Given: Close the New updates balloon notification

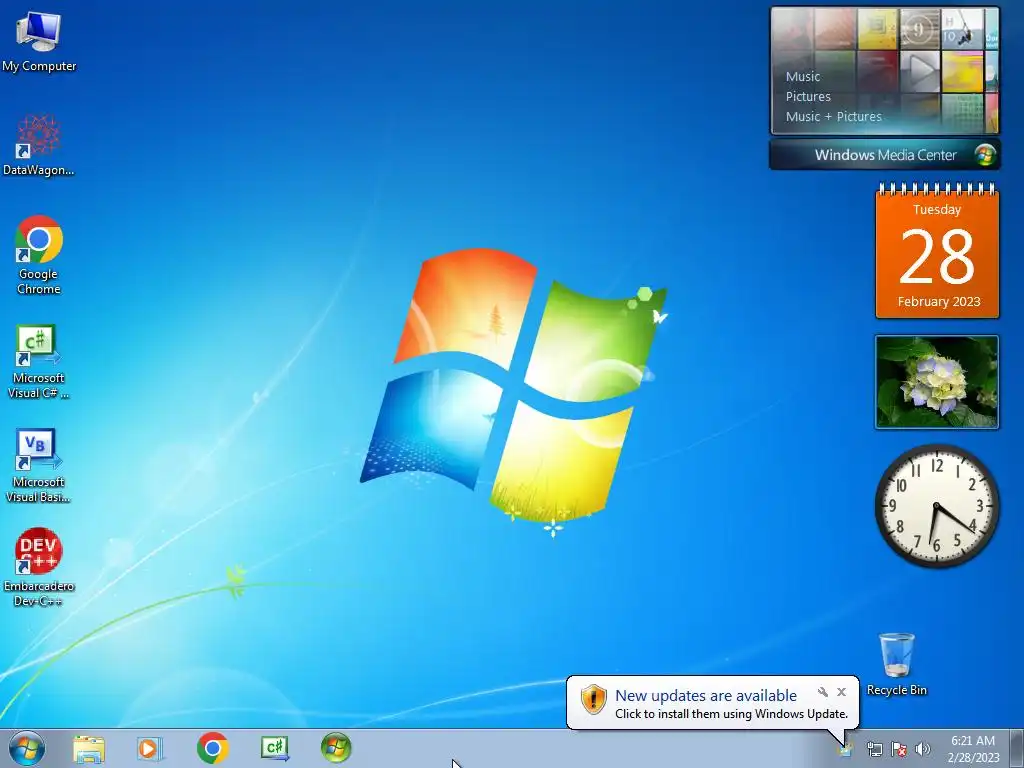Looking at the screenshot, I should click(841, 692).
